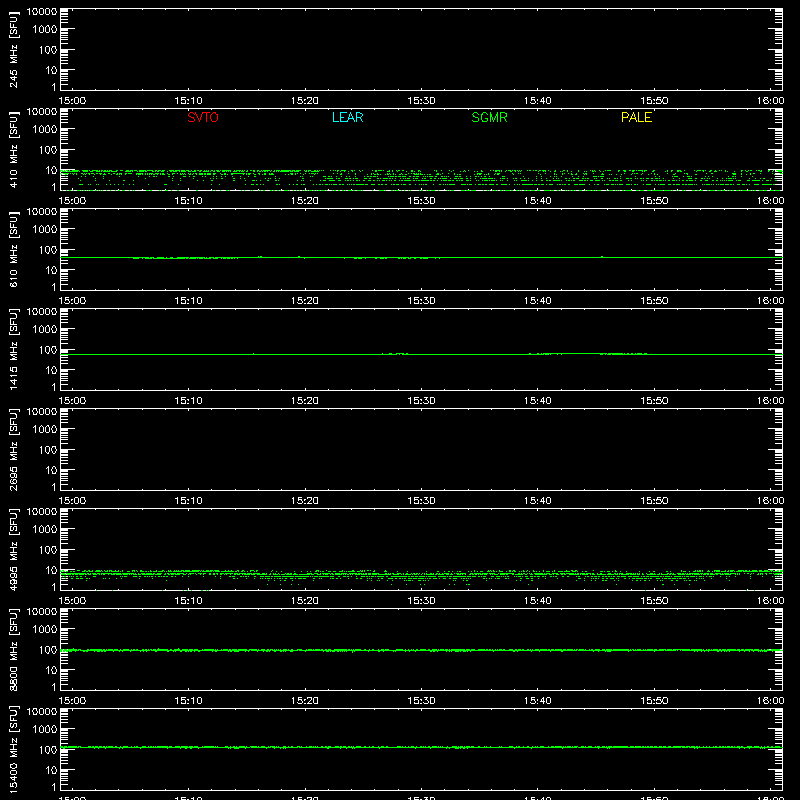Viewport: 800px width, 800px height.
Task: Click 16:00 tick label below the 1415 MHz panel
Action: (x=770, y=401)
